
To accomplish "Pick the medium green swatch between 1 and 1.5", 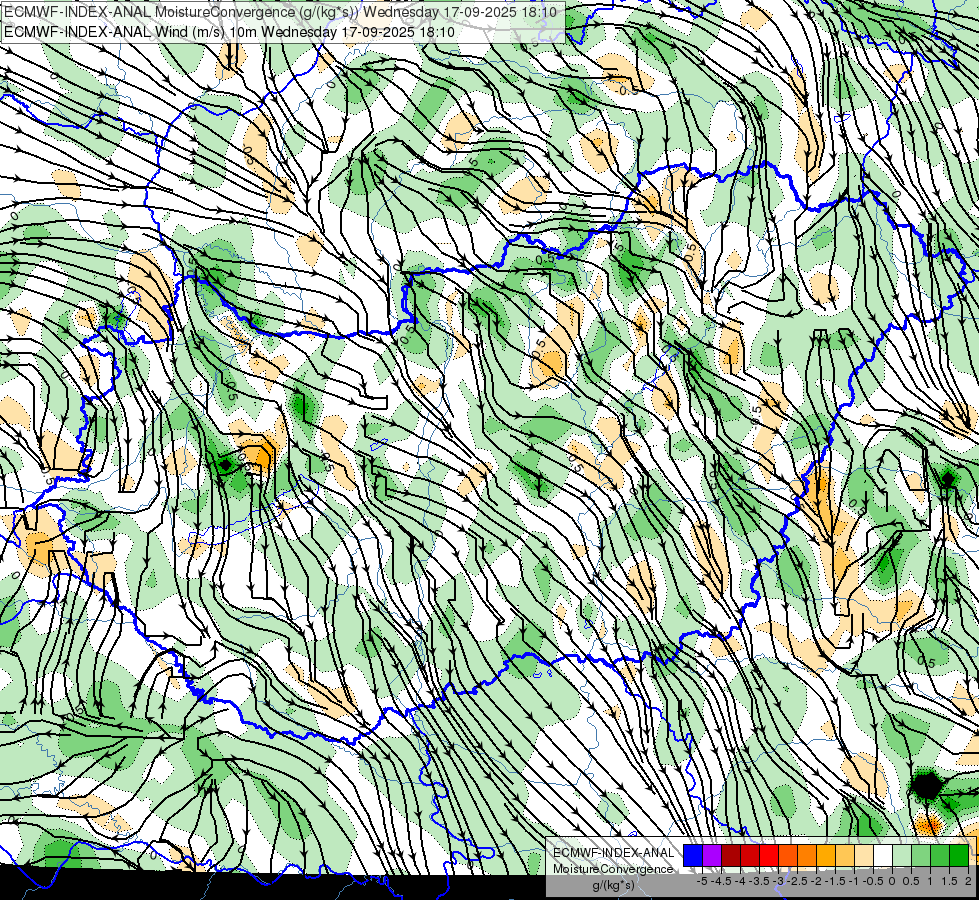I will pyautogui.click(x=940, y=855).
